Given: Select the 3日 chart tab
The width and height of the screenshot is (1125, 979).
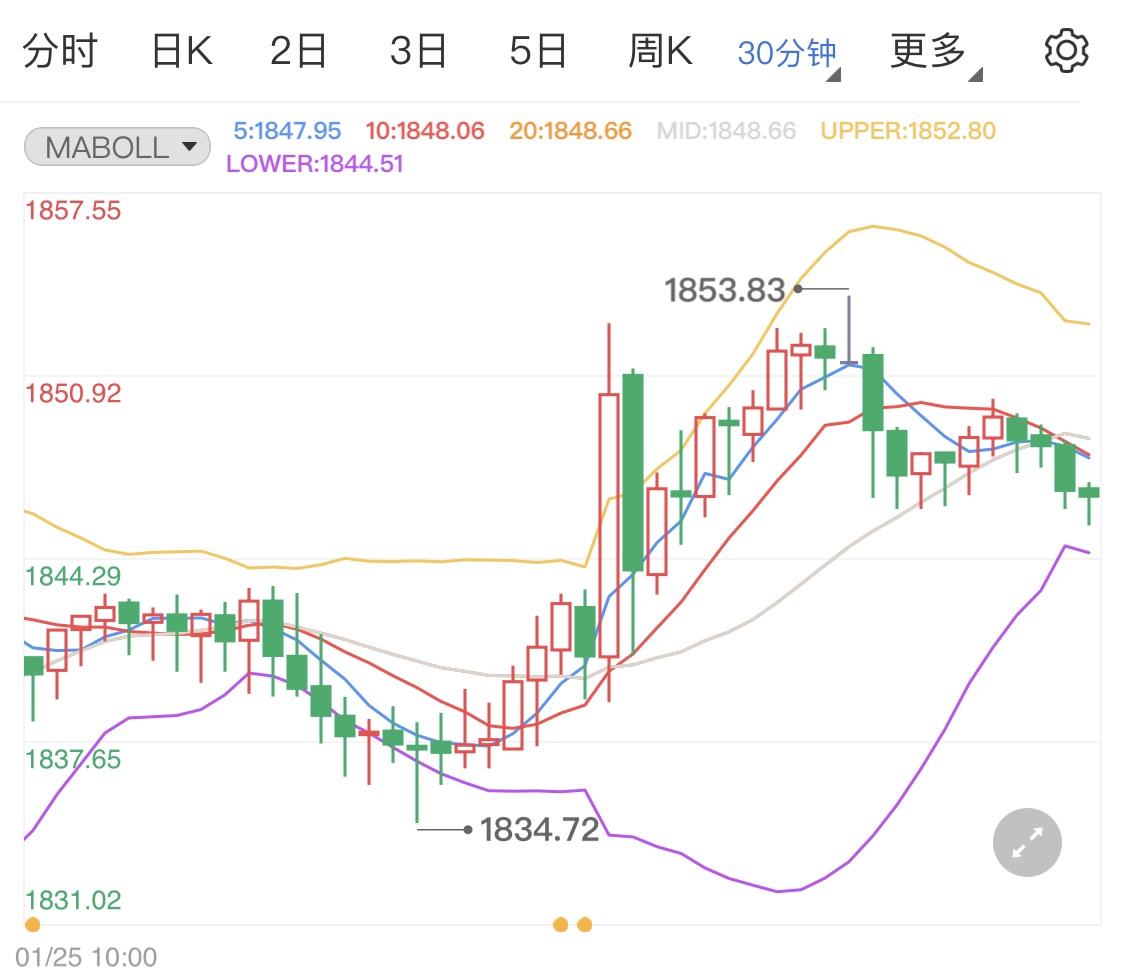Looking at the screenshot, I should (x=418, y=51).
